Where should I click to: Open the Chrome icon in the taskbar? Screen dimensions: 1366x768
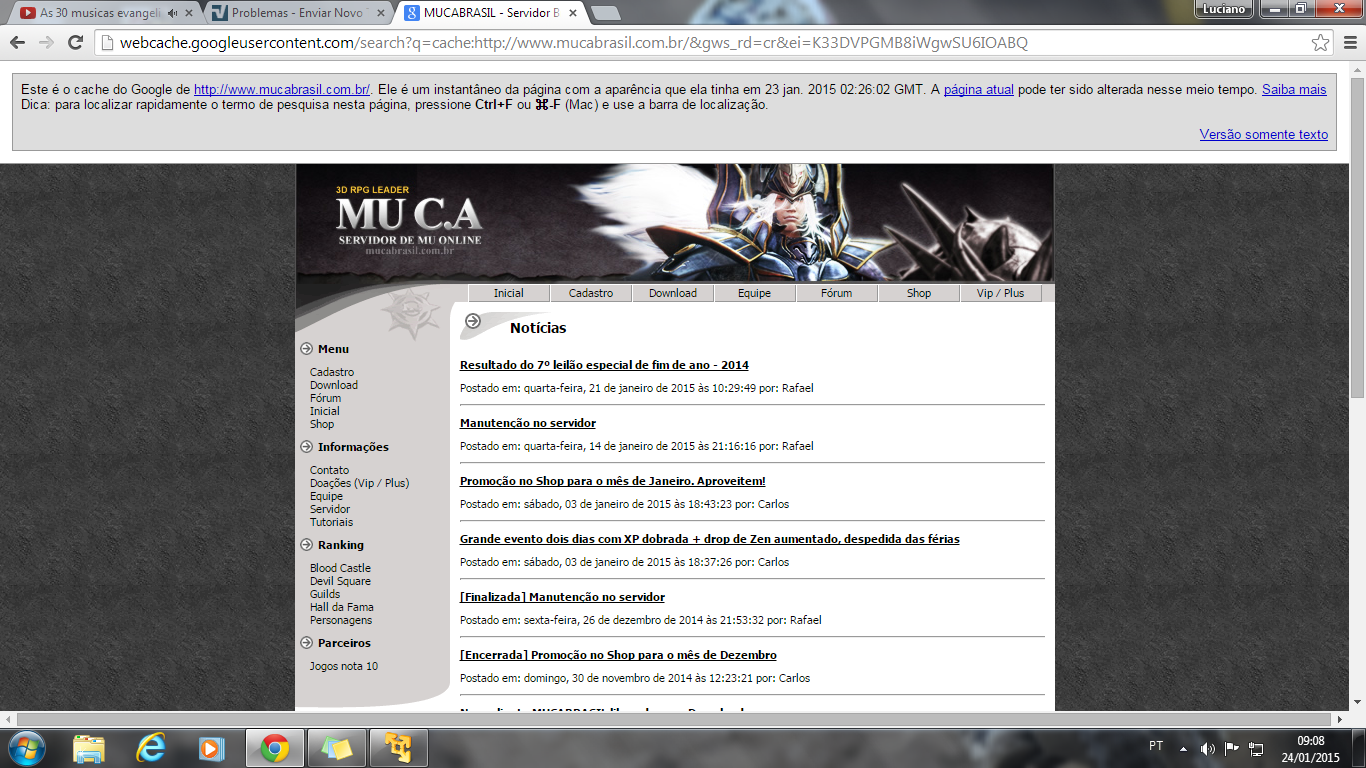(275, 747)
